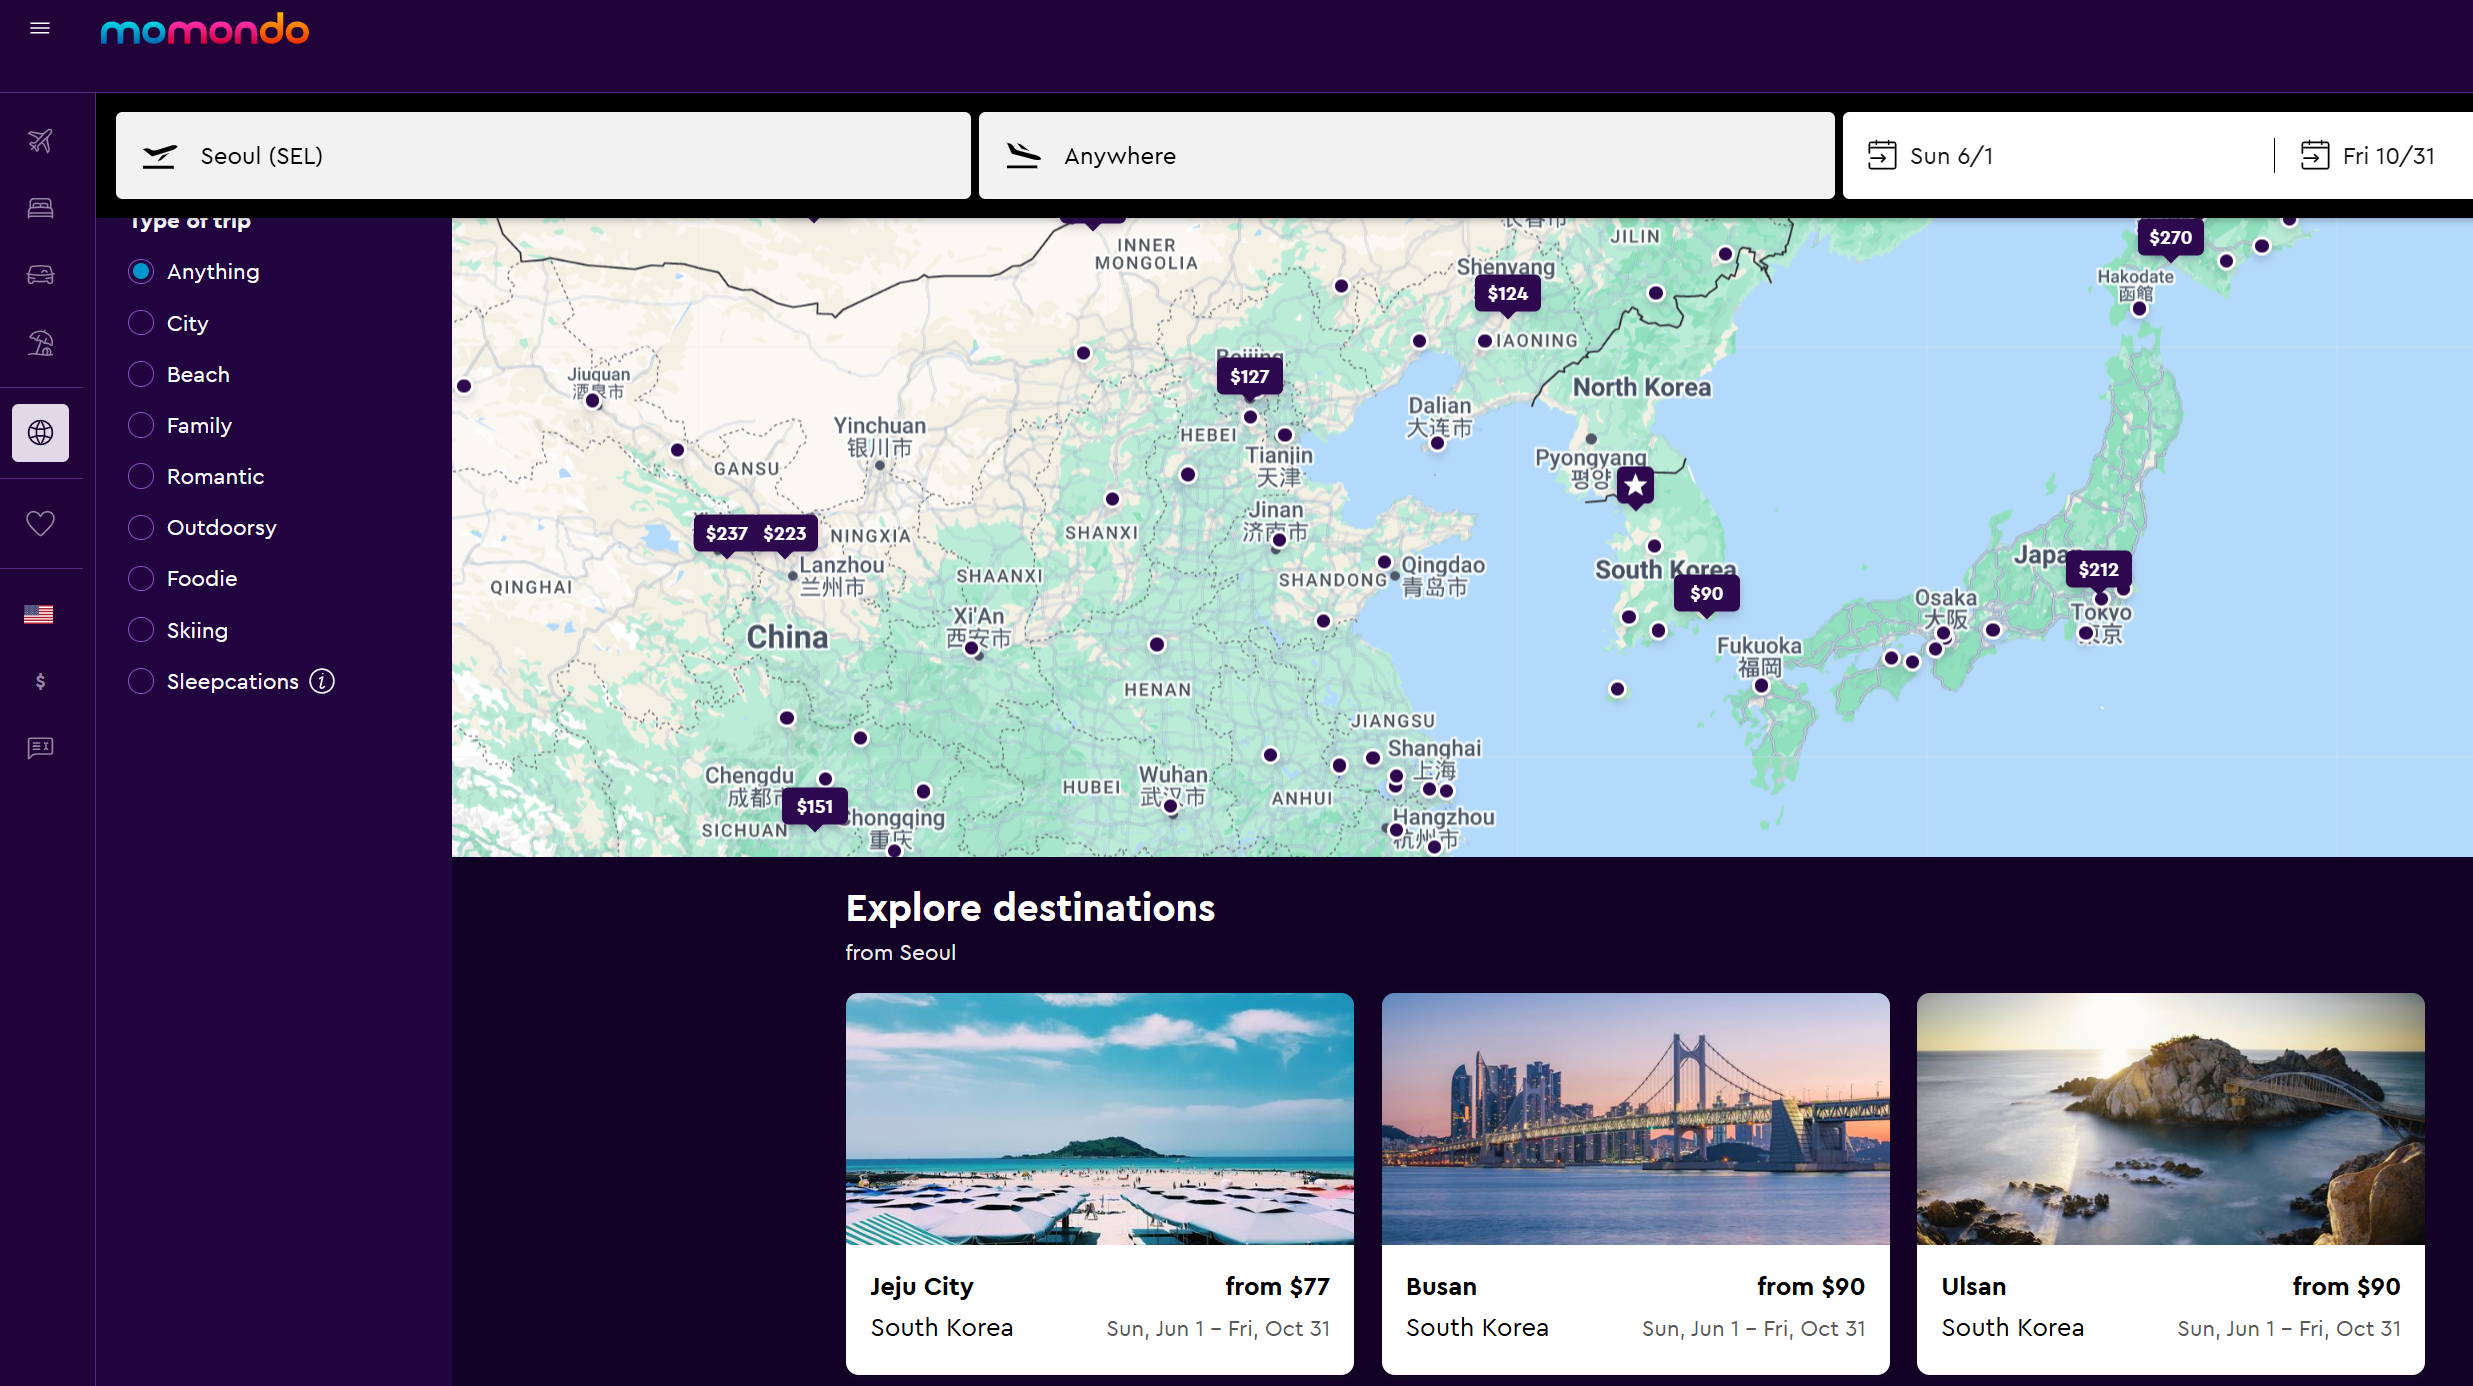Select the Beach trip type
Screen dimensions: 2473x1386
(141, 374)
